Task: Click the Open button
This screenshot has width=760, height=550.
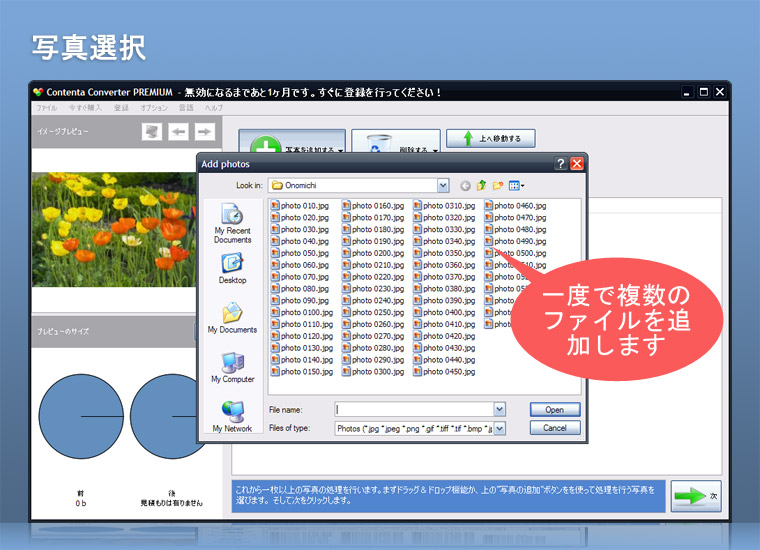Action: pos(555,409)
